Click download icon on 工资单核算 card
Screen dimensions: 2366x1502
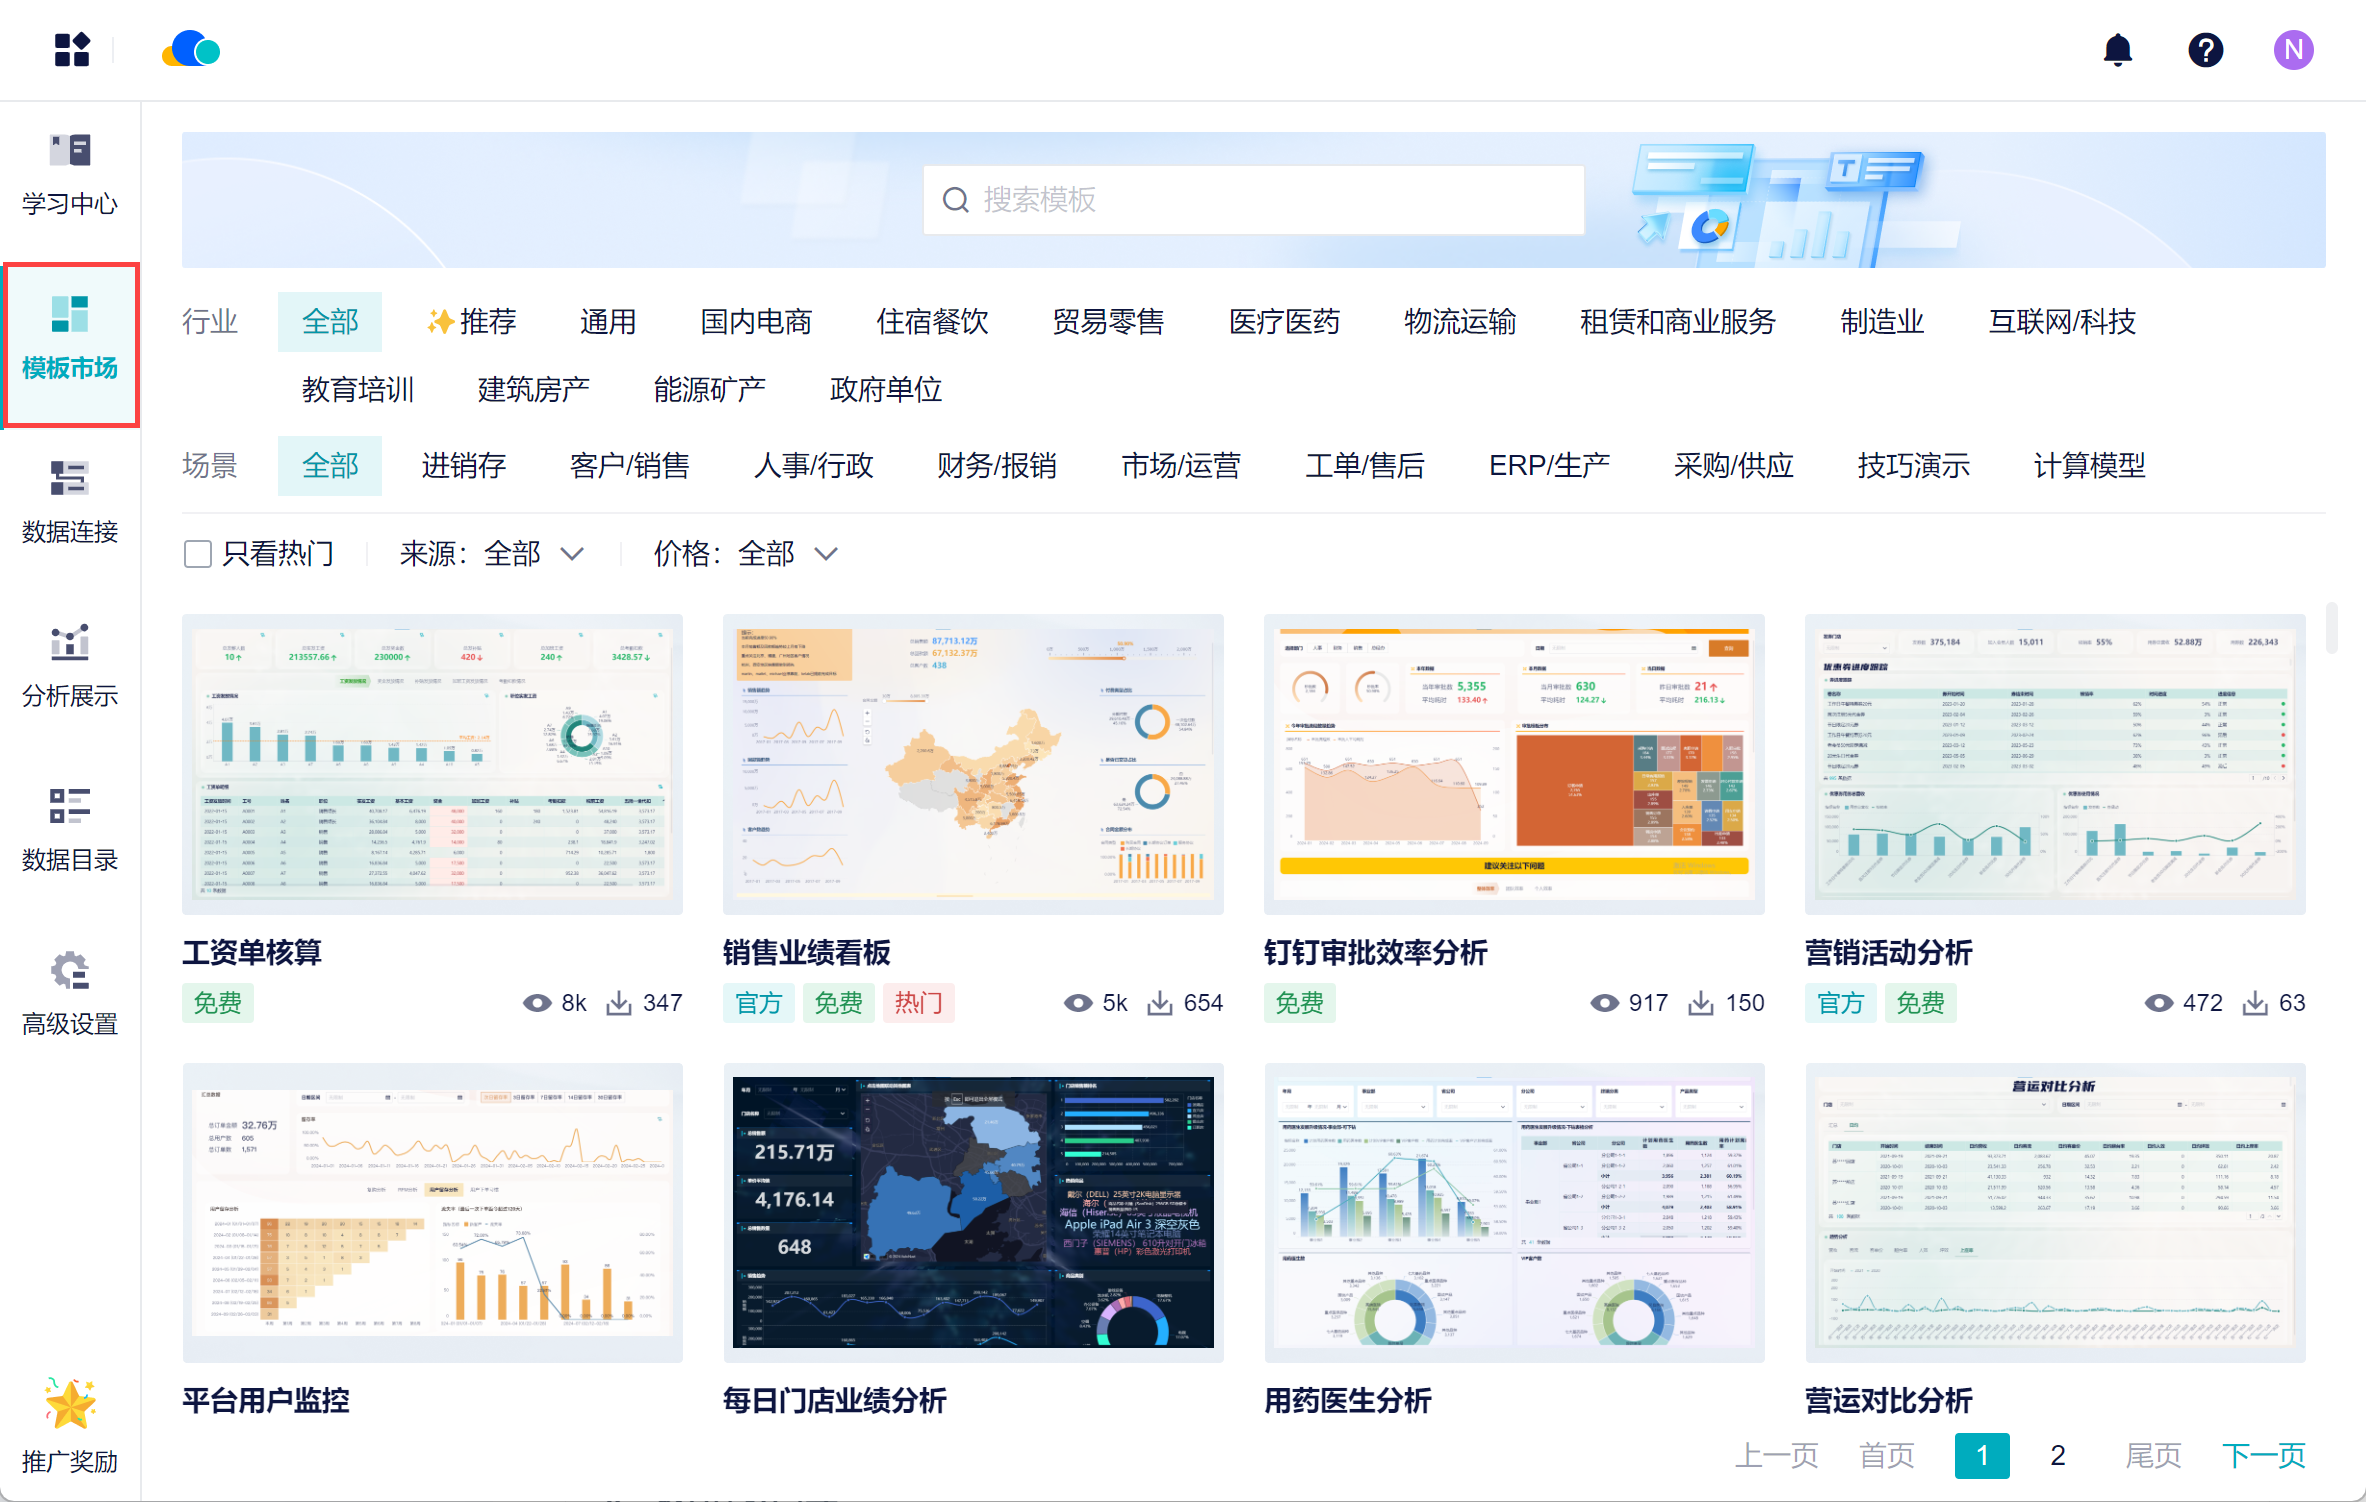click(x=619, y=1003)
